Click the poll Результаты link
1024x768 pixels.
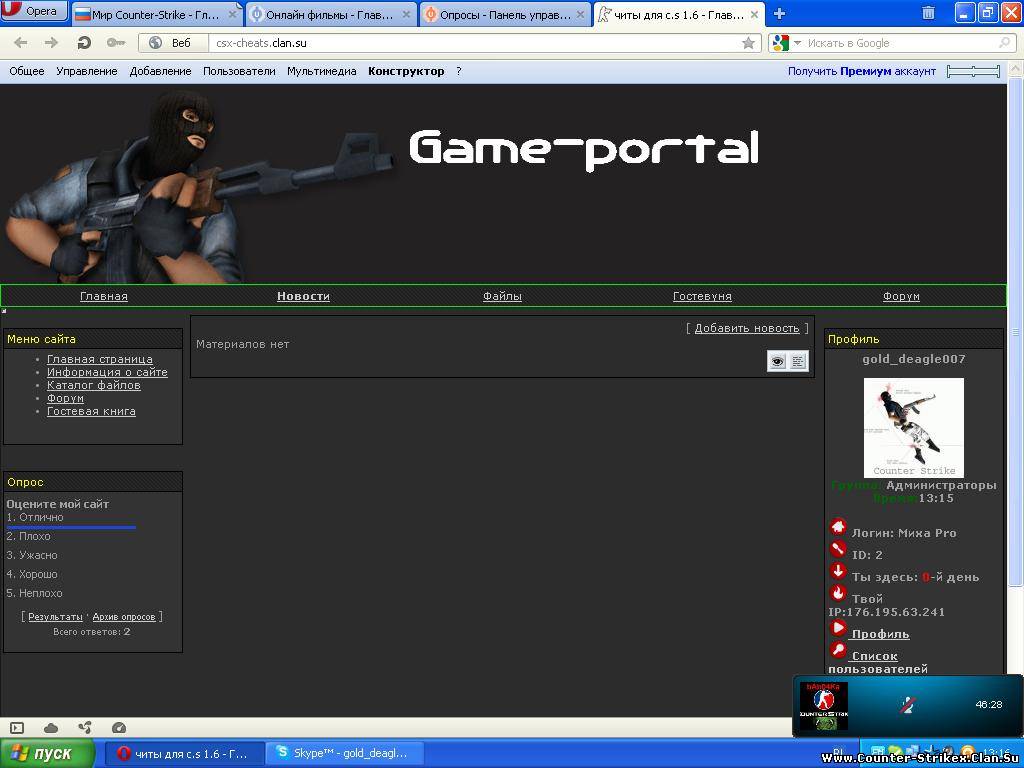click(56, 616)
